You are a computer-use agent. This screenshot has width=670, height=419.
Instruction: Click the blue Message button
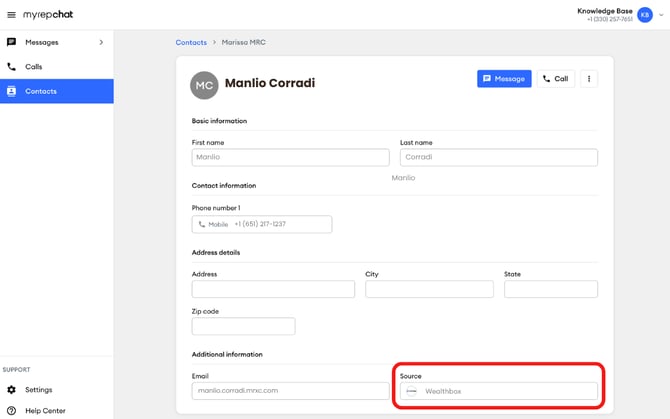pos(504,79)
